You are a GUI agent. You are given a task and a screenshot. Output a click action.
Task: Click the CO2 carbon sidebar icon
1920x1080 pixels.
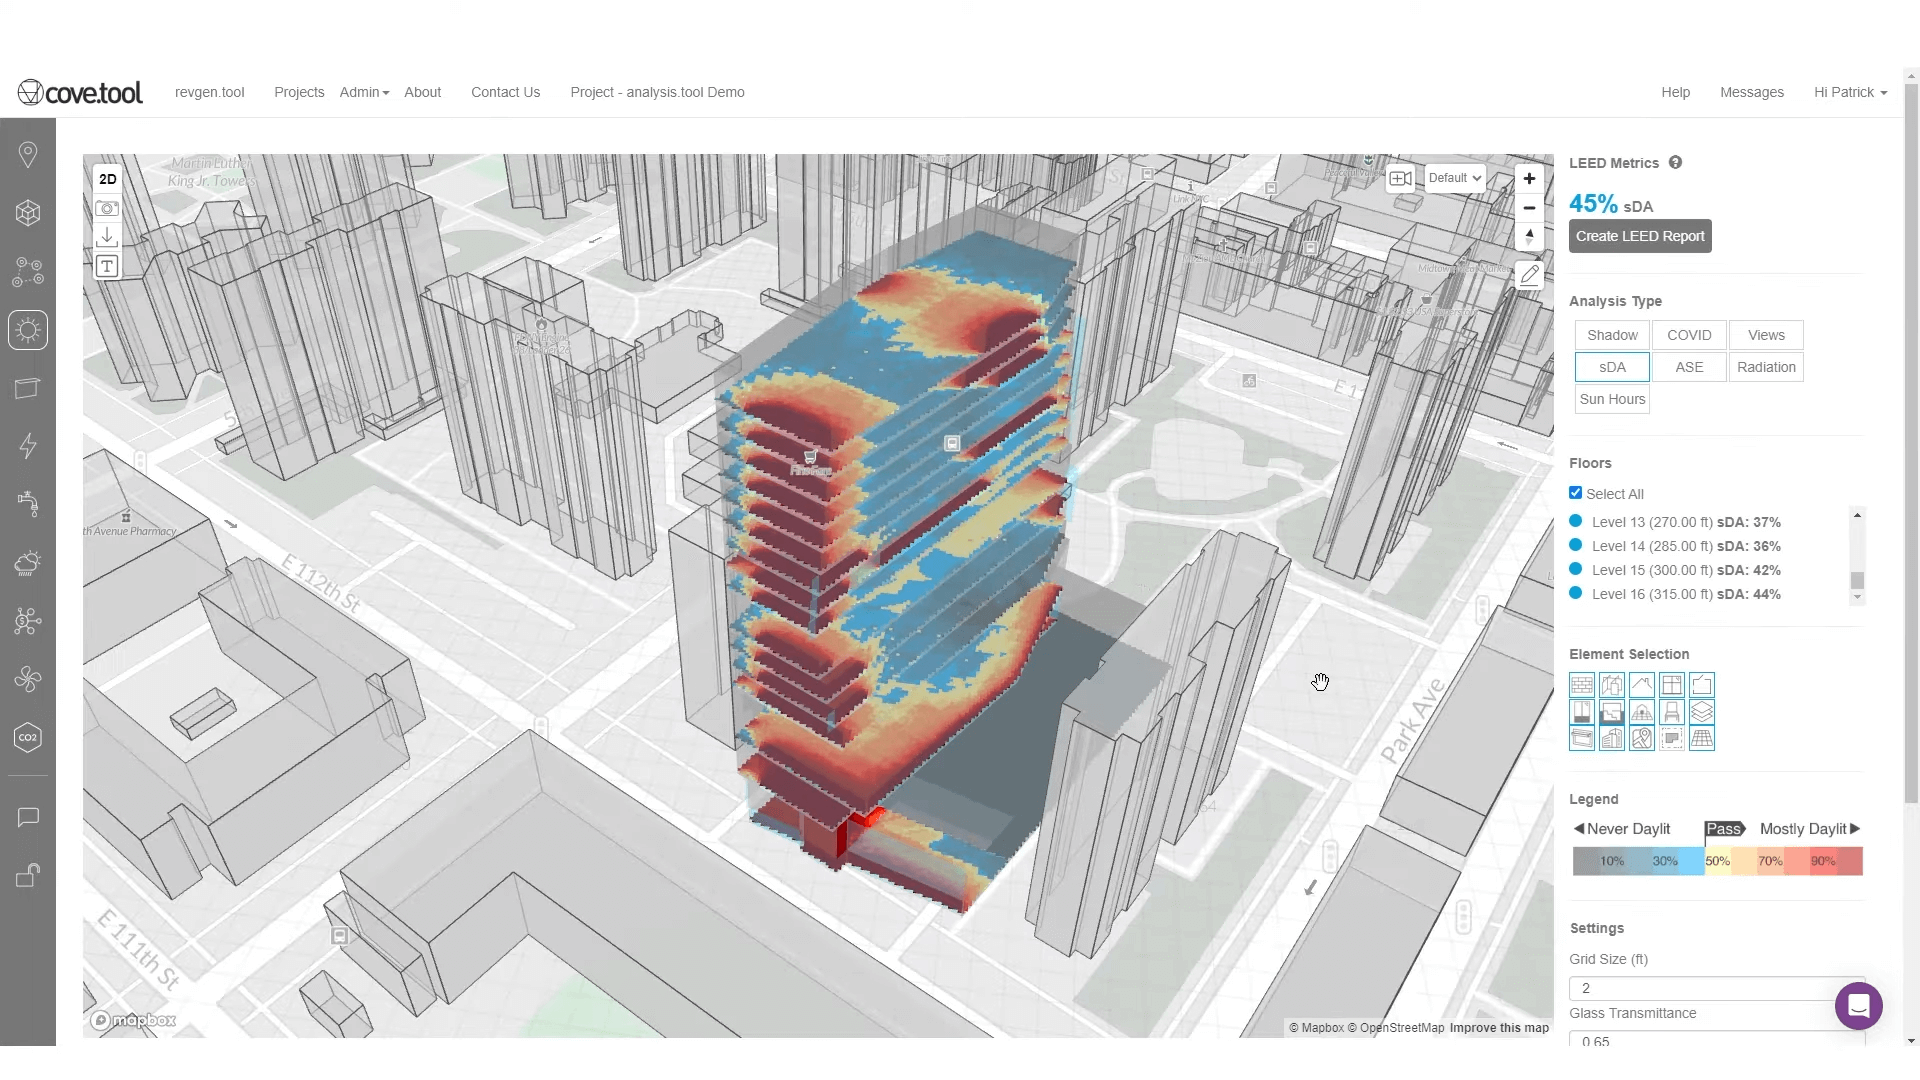(28, 738)
